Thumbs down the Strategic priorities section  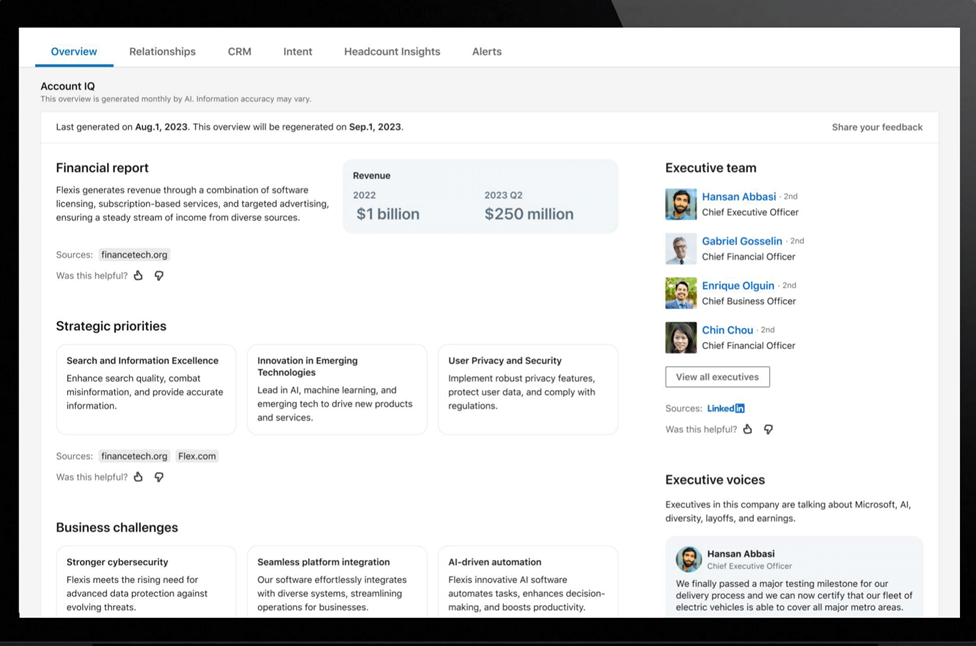pyautogui.click(x=159, y=478)
